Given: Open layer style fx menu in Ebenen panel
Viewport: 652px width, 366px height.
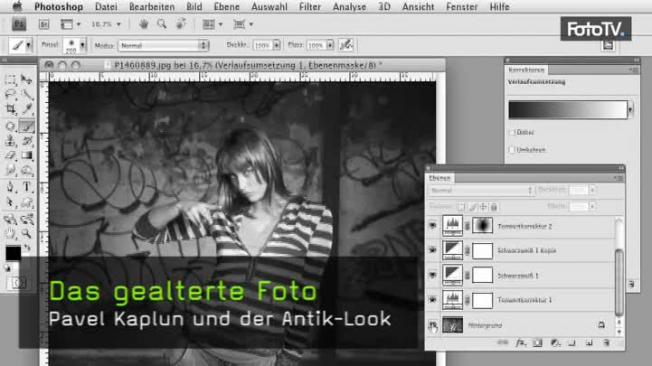Looking at the screenshot, I should 520,343.
